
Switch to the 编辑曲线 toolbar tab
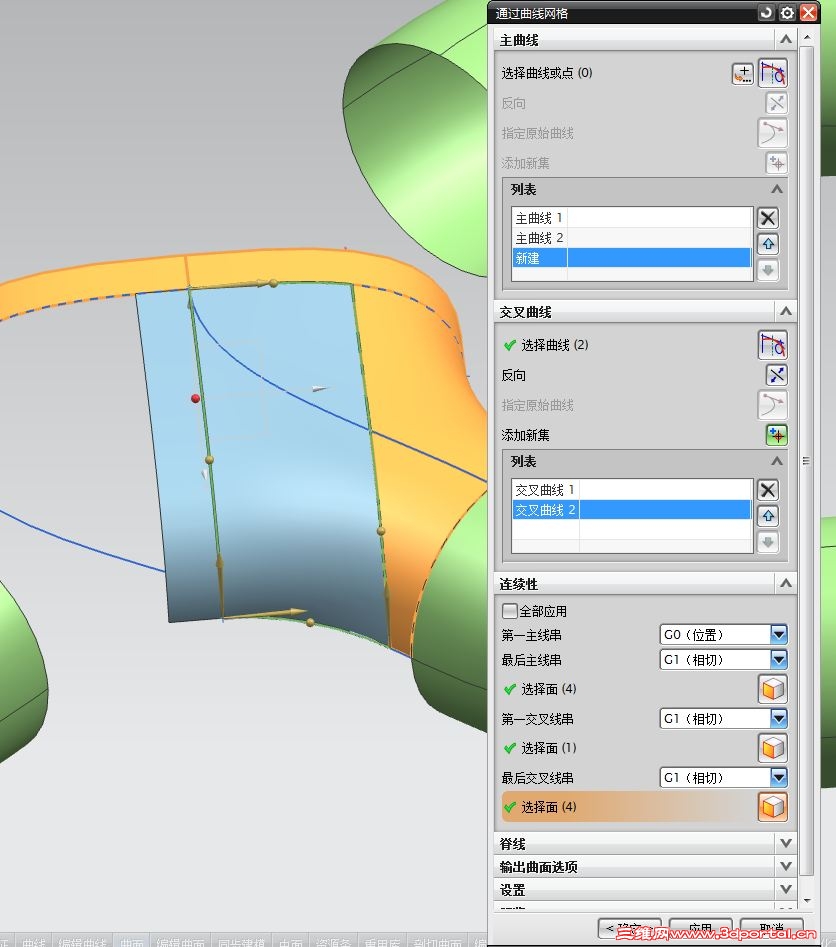coord(83,942)
